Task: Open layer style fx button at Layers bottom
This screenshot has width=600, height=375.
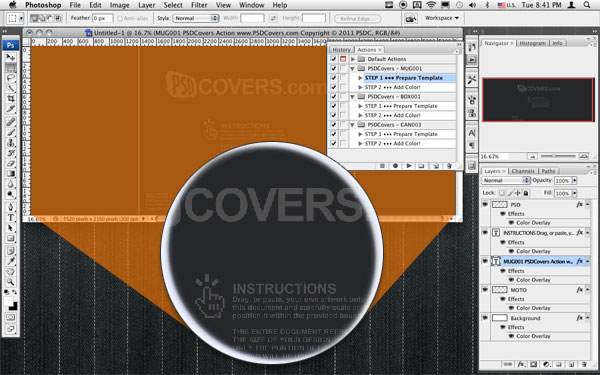Action: tap(520, 364)
